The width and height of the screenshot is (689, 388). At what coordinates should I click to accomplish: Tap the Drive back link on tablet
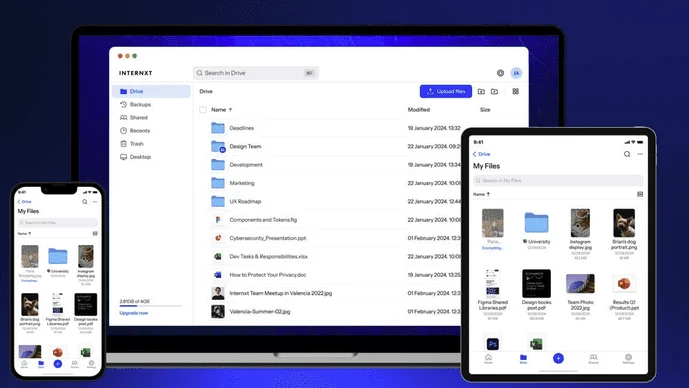pyautogui.click(x=482, y=154)
